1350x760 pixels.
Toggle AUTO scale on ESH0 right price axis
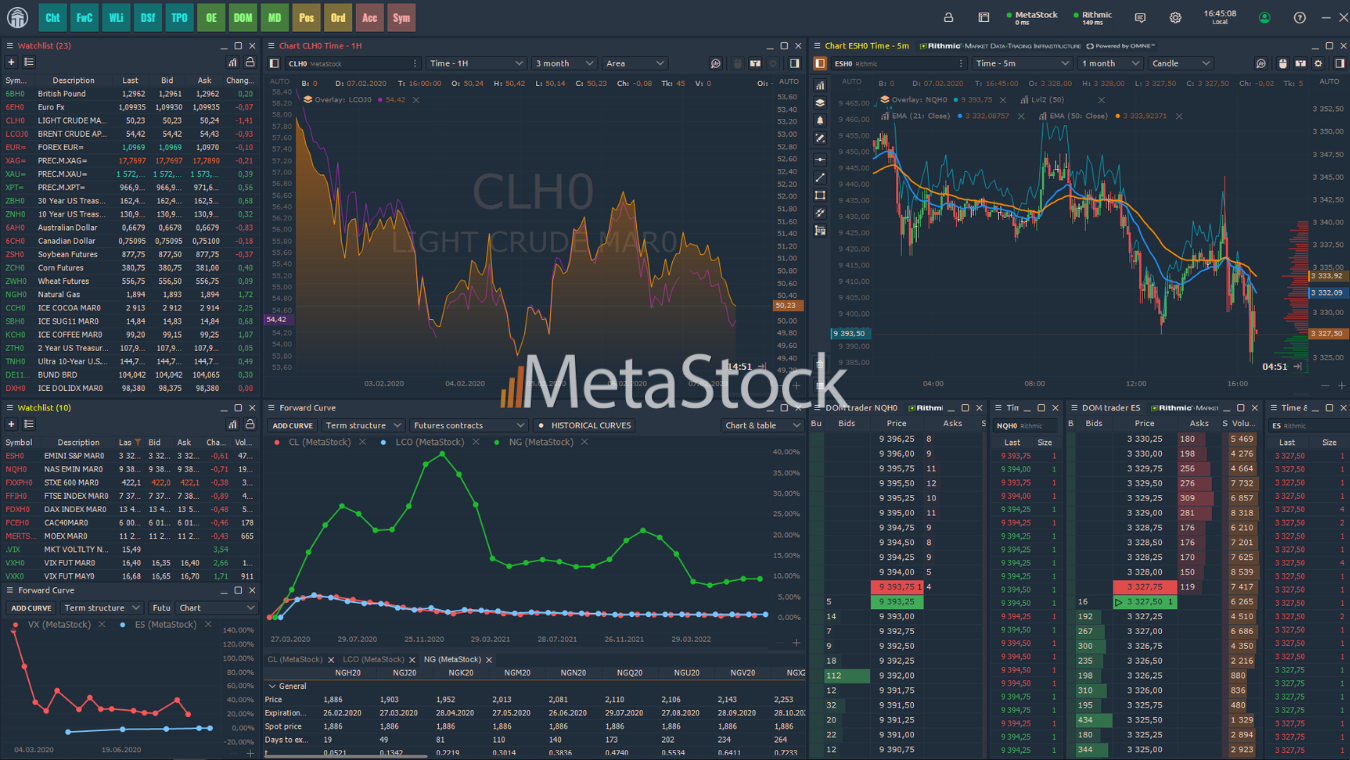tap(1329, 82)
